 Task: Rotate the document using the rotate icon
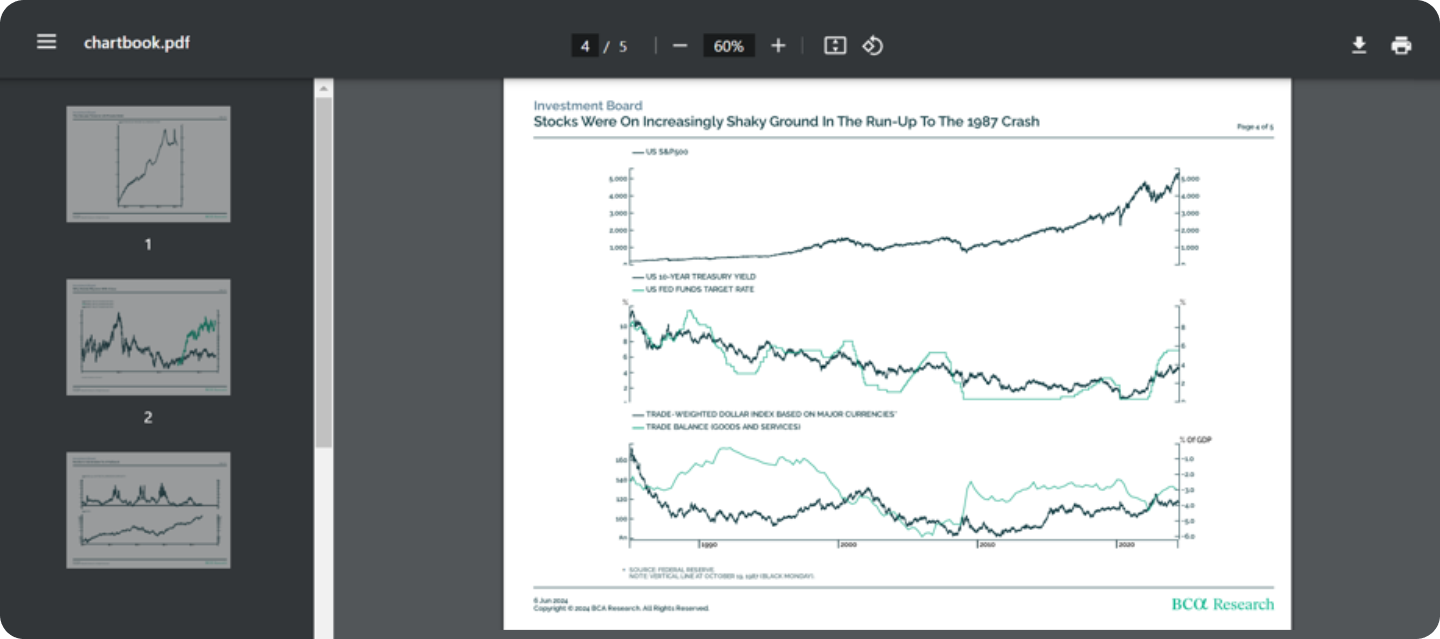[x=872, y=45]
